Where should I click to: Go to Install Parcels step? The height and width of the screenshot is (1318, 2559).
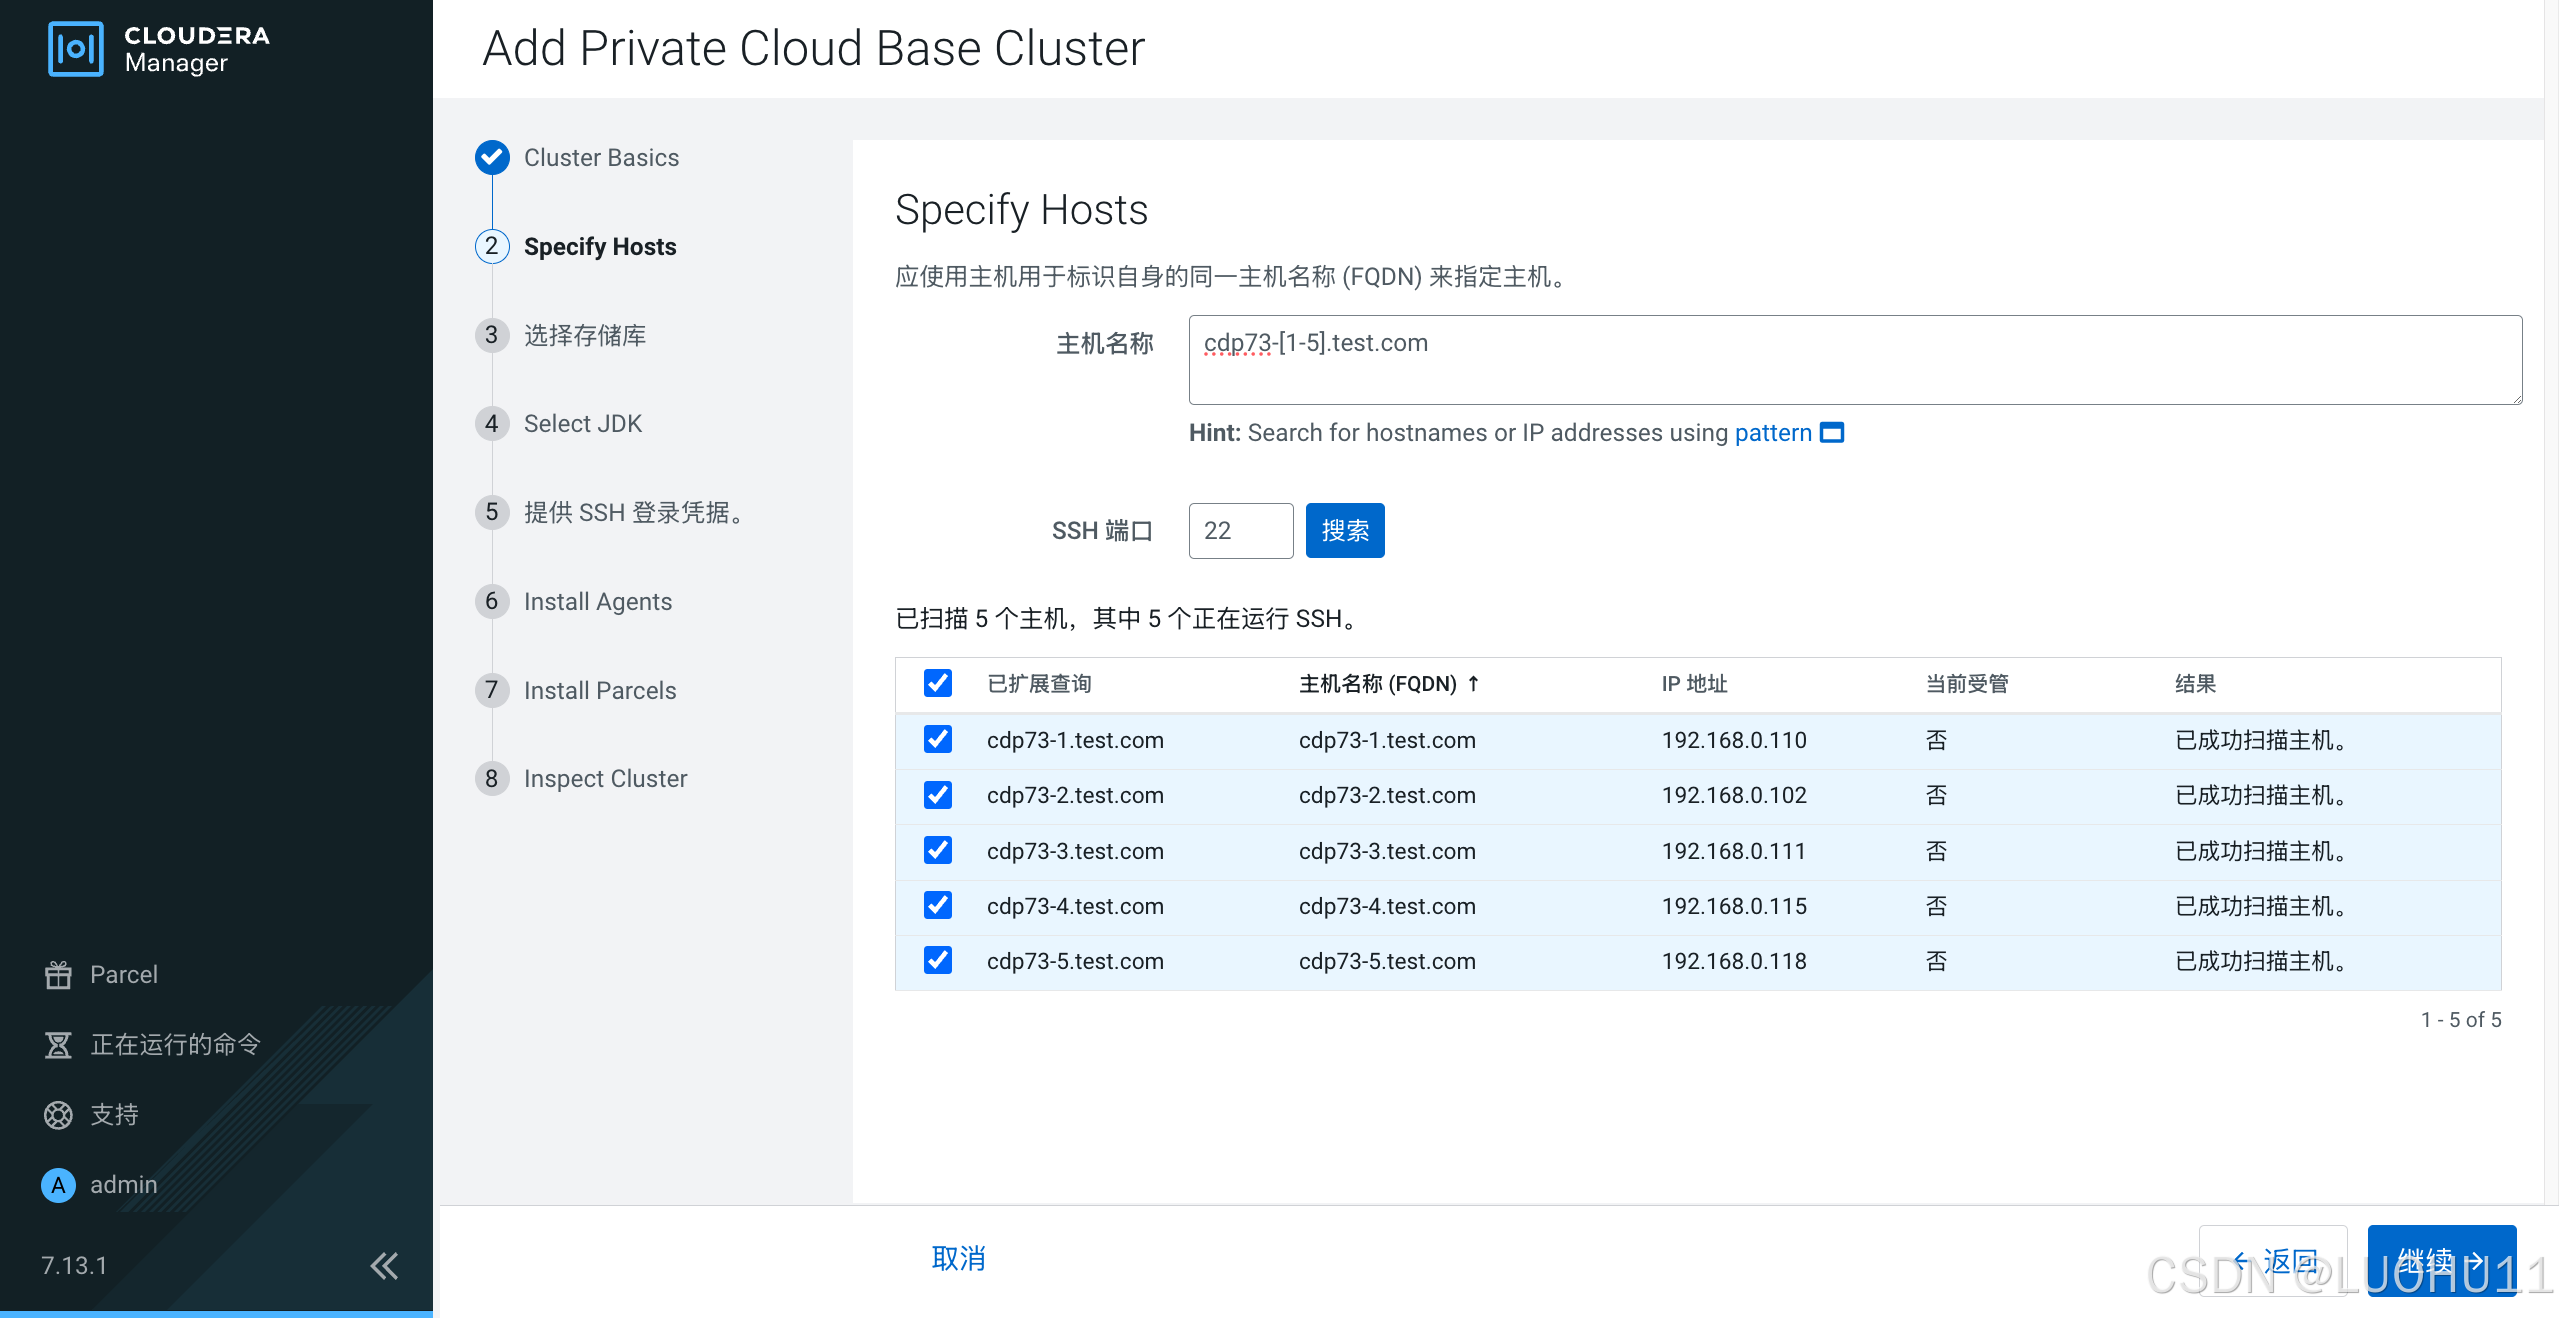pyautogui.click(x=599, y=690)
